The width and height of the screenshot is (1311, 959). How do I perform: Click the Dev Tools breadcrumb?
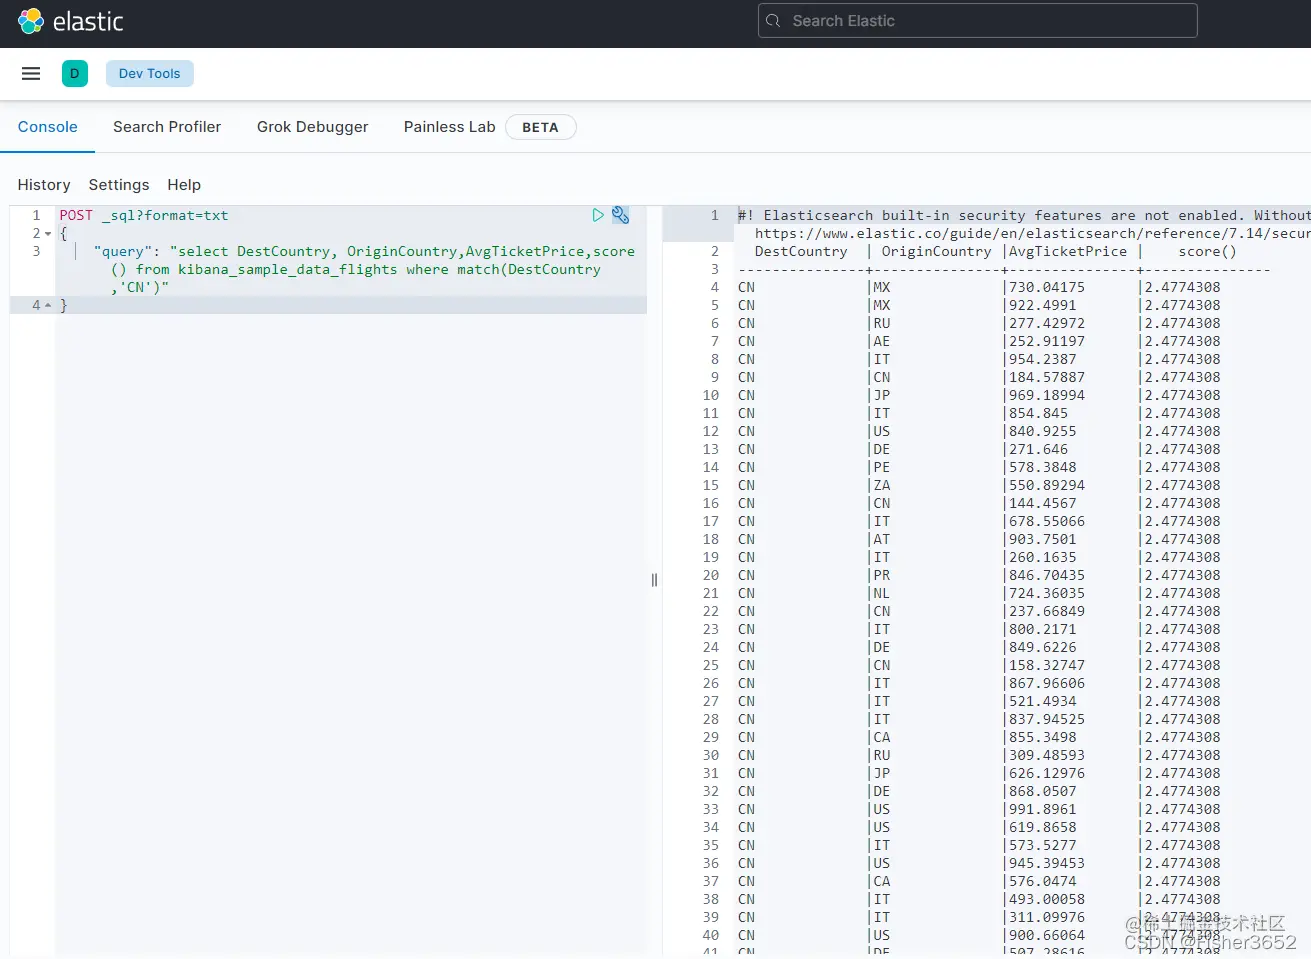click(150, 73)
